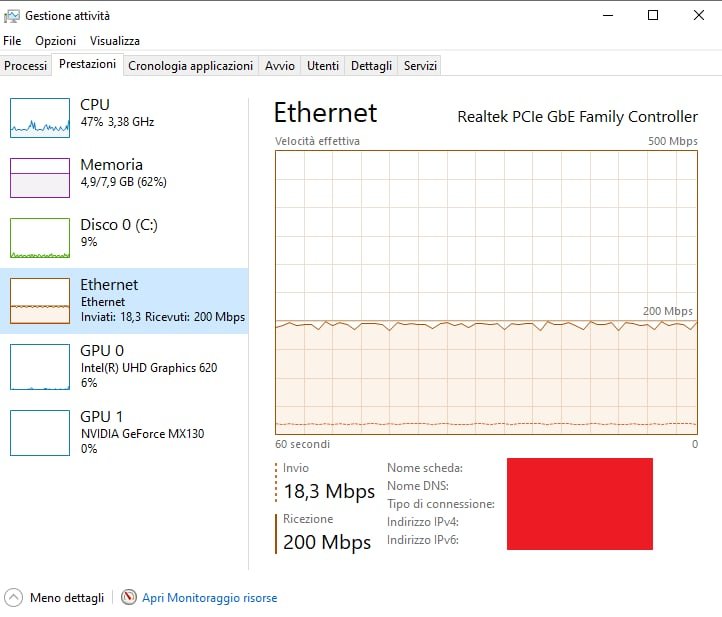Click the Ethernet throughput graph area

pos(486,292)
